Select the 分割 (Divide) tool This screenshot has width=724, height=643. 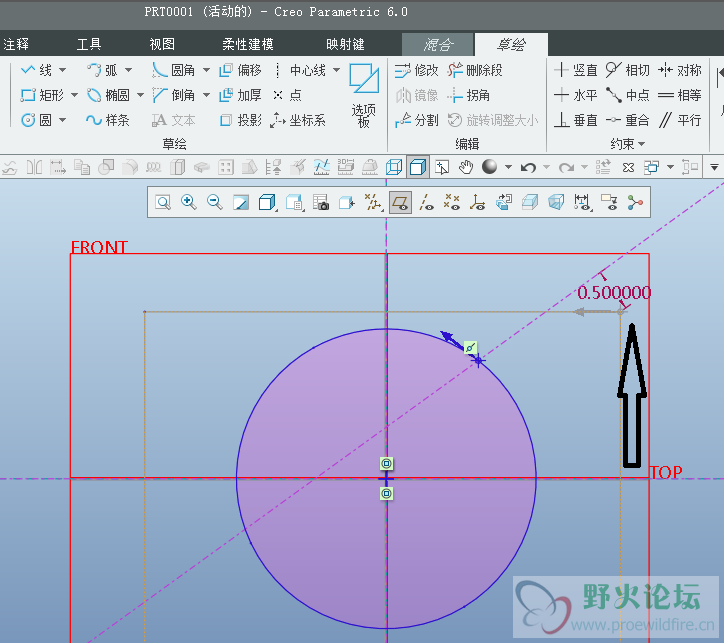point(416,120)
